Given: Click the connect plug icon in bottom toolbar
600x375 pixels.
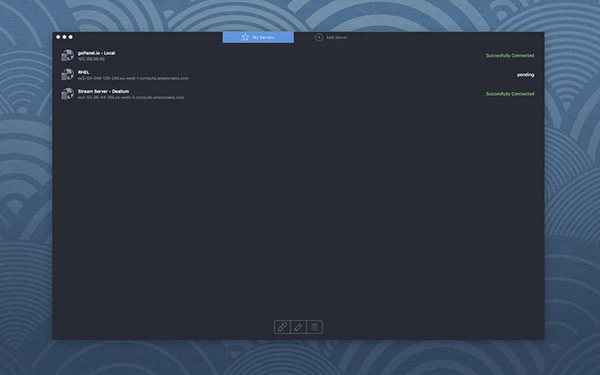Looking at the screenshot, I should pos(282,327).
